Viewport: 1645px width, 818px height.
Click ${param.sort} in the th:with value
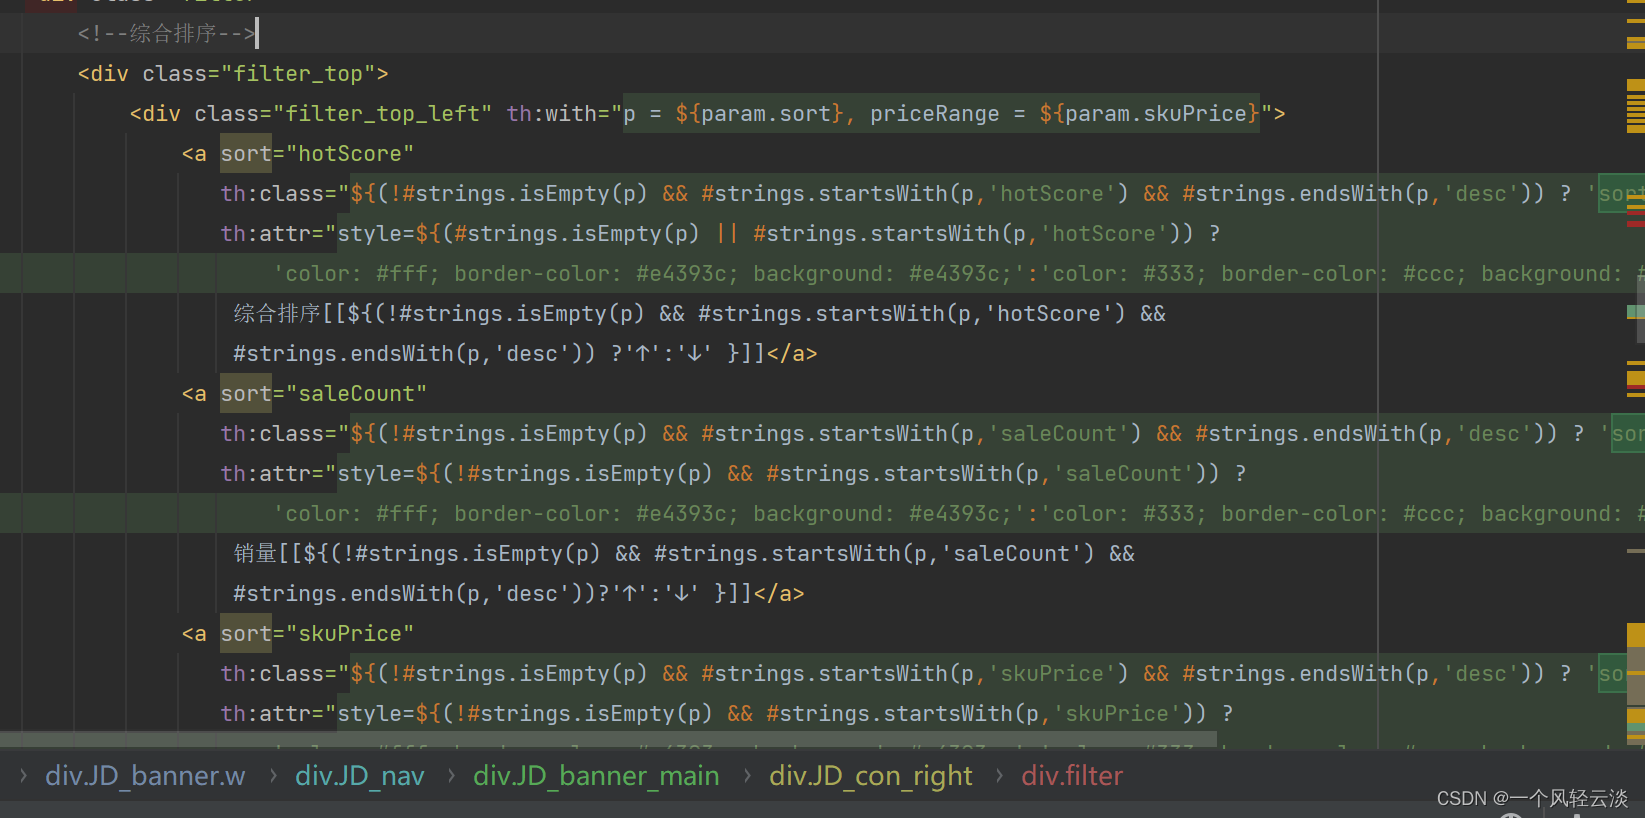point(760,114)
